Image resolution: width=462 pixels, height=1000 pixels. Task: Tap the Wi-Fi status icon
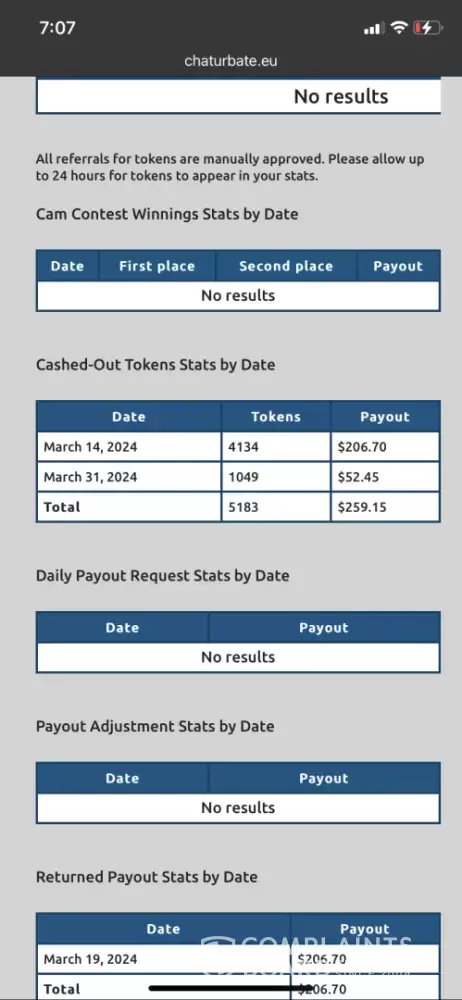click(399, 27)
